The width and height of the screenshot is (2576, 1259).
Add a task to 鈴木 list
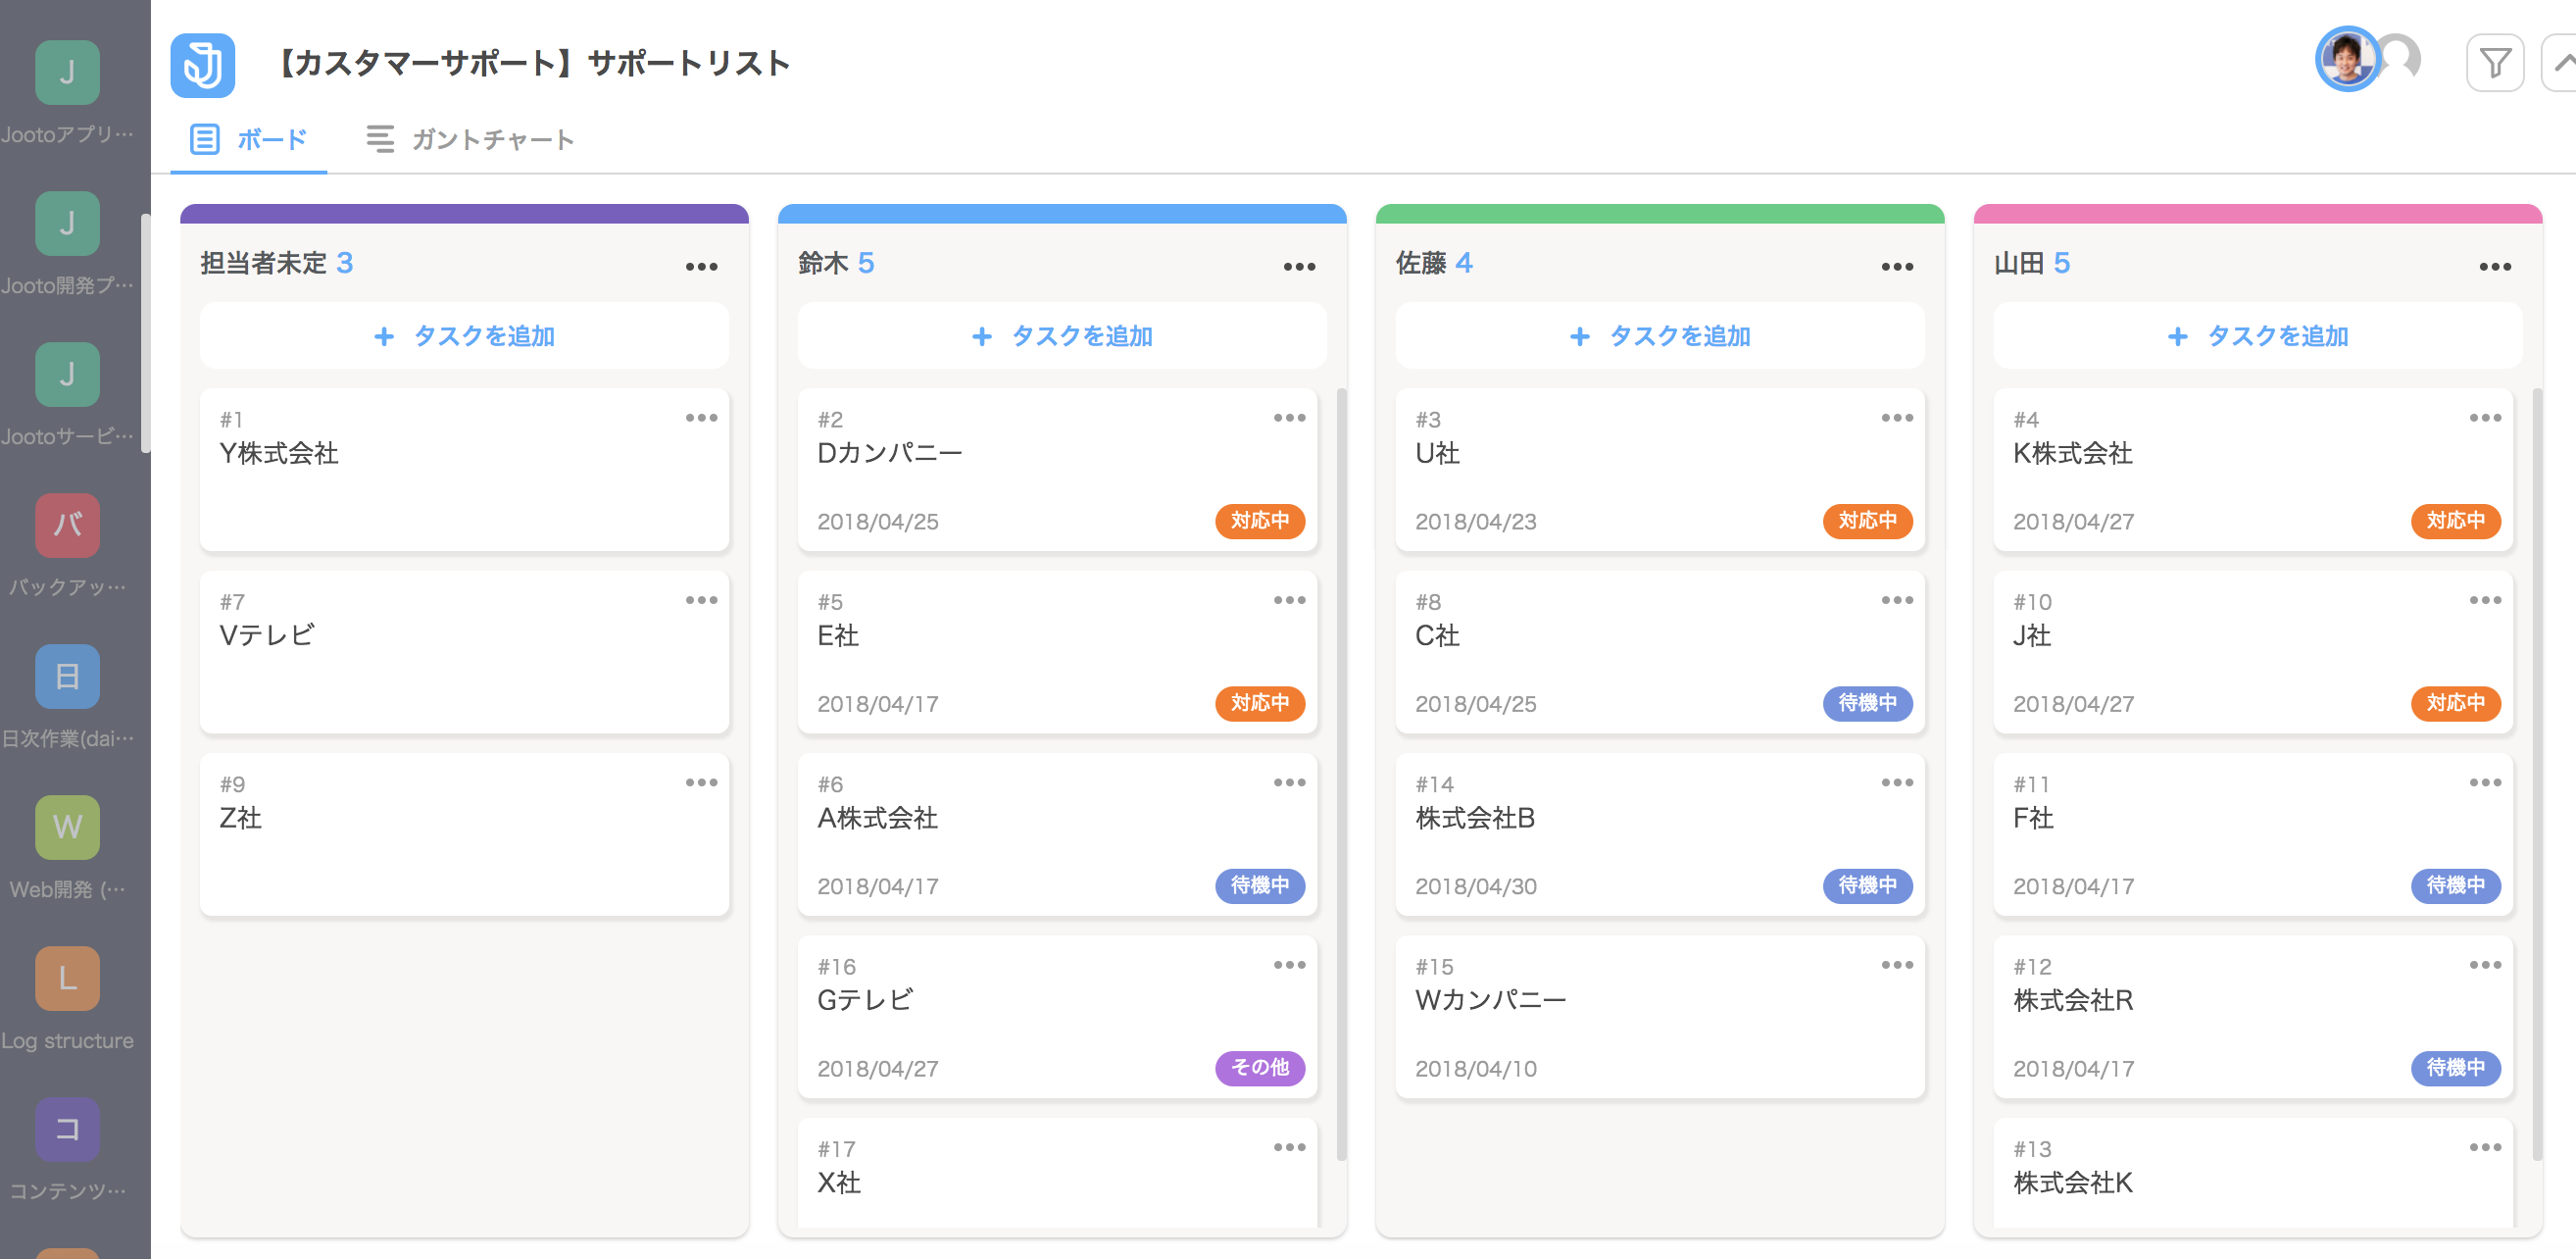1063,336
